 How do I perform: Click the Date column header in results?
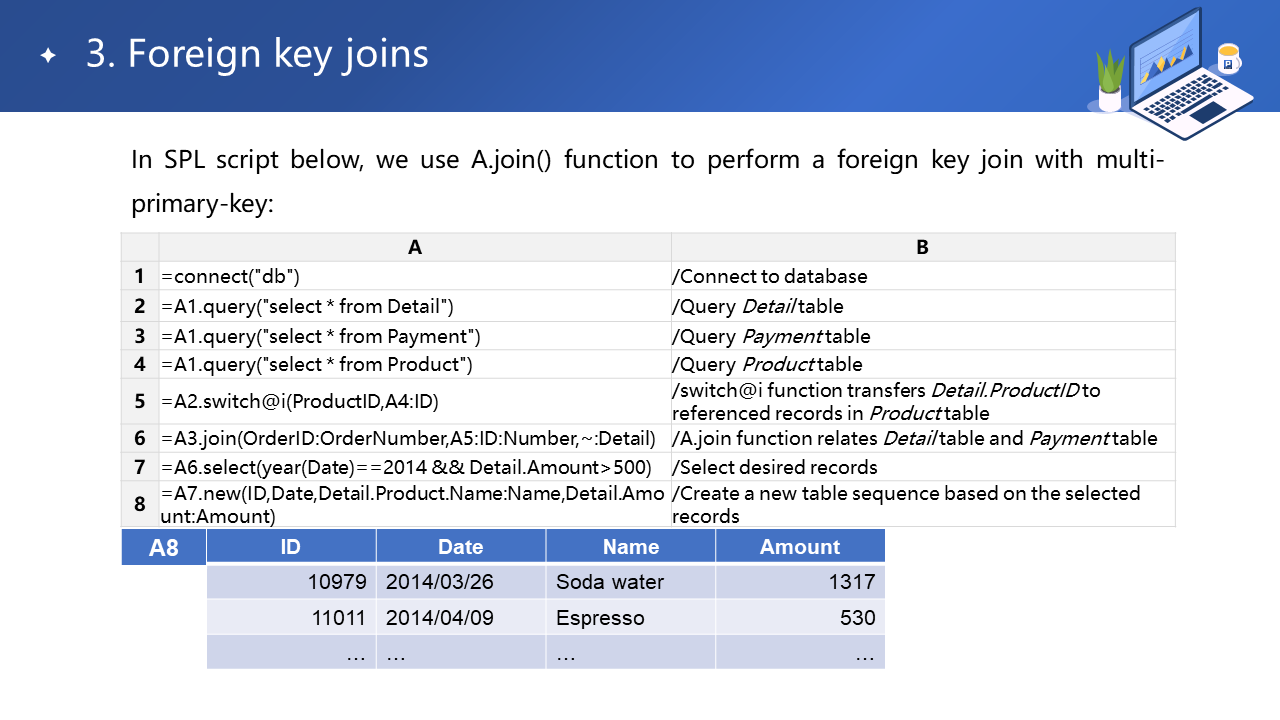click(x=461, y=546)
